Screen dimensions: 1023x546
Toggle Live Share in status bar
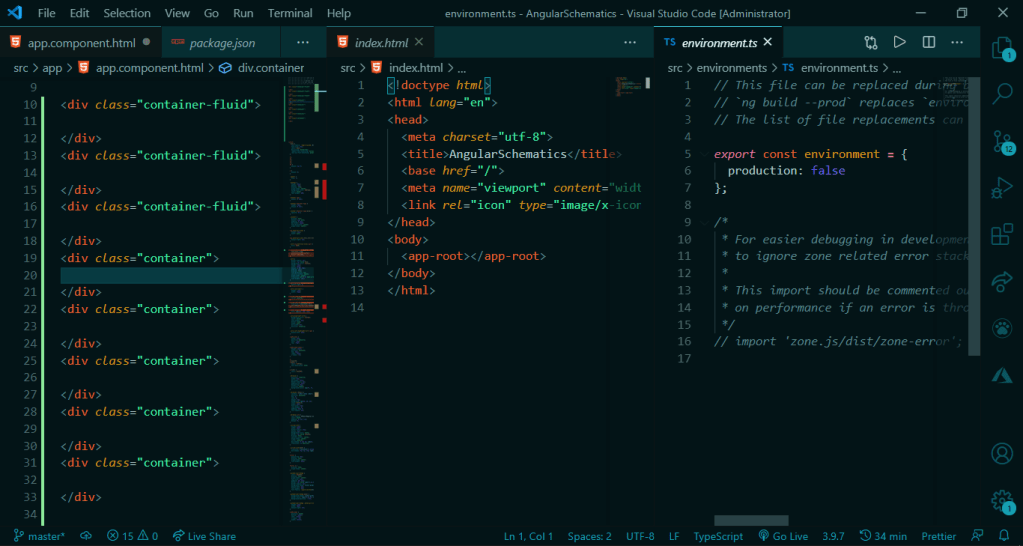pos(204,536)
